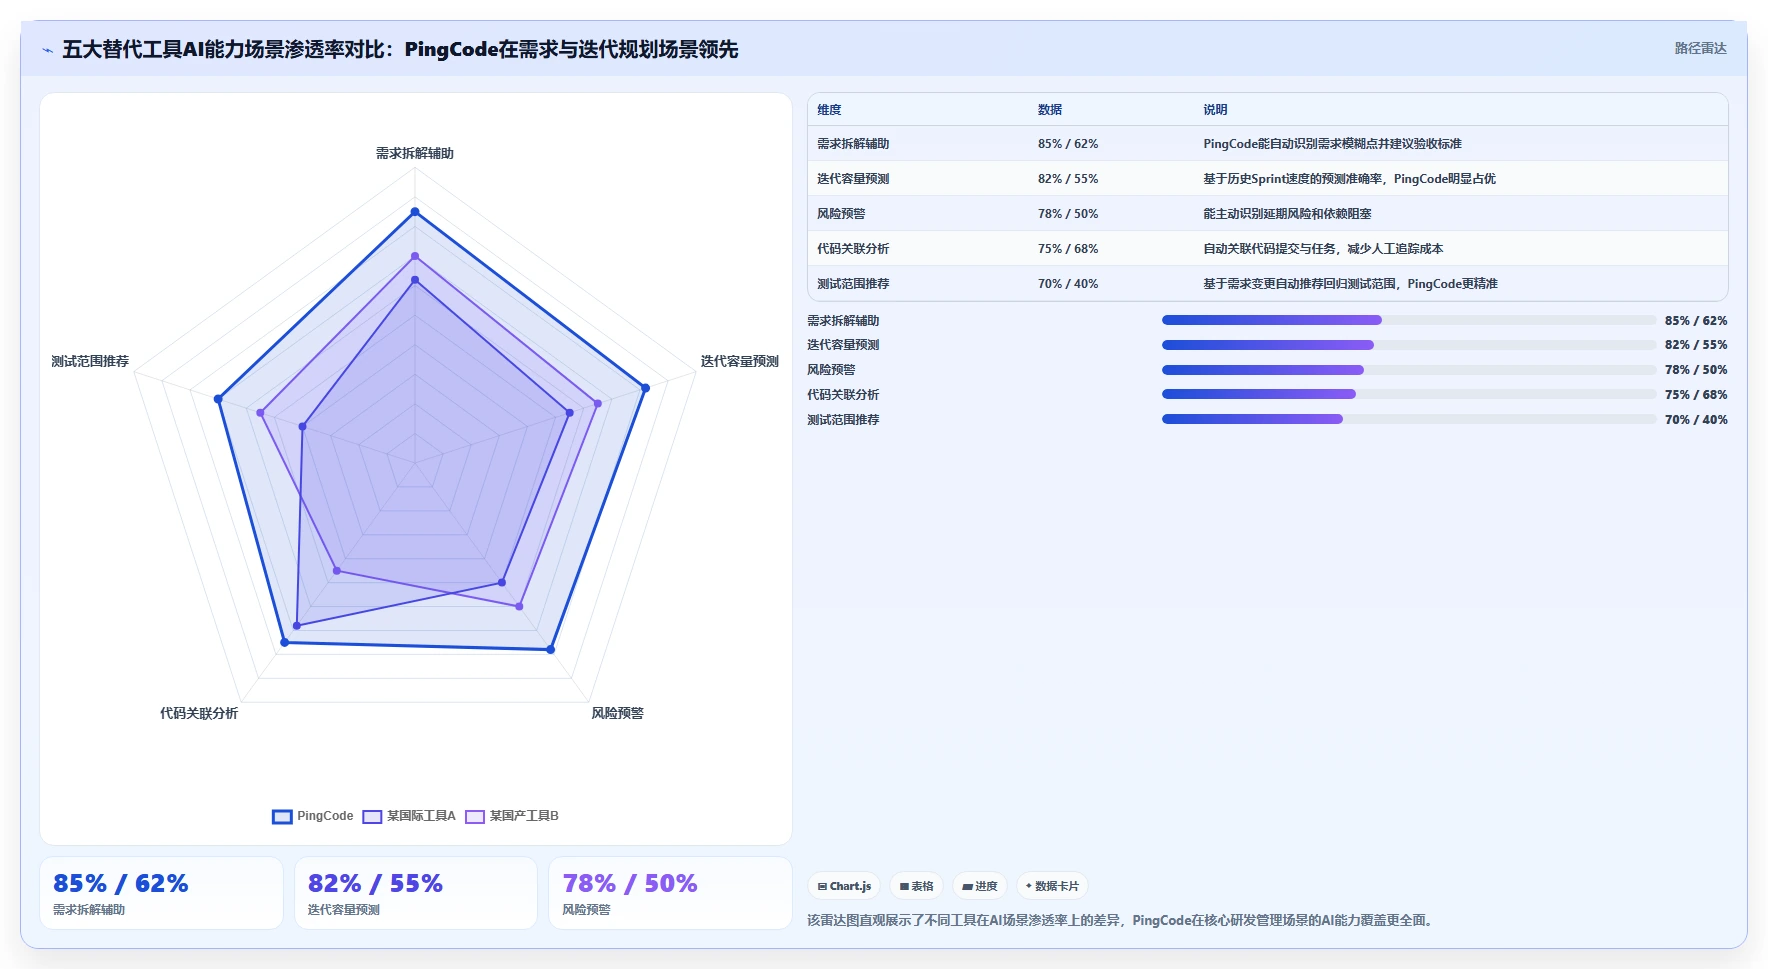Image resolution: width=1768 pixels, height=969 pixels.
Task: Click description about PingCode能自动识别需求模糊点
Action: coord(1332,144)
